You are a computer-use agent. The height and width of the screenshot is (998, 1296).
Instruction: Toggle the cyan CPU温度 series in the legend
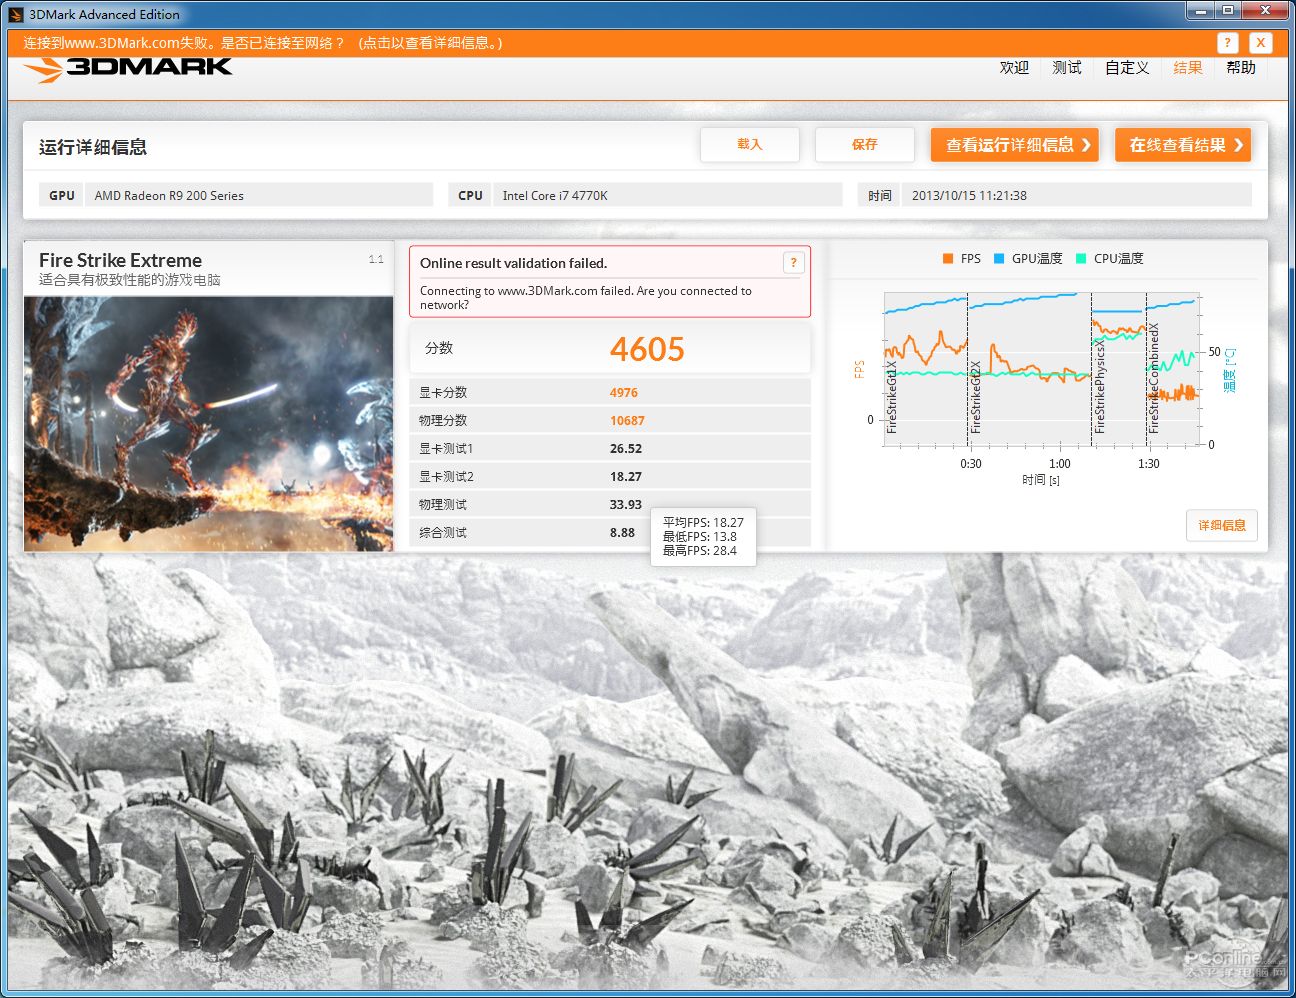(x=1106, y=258)
